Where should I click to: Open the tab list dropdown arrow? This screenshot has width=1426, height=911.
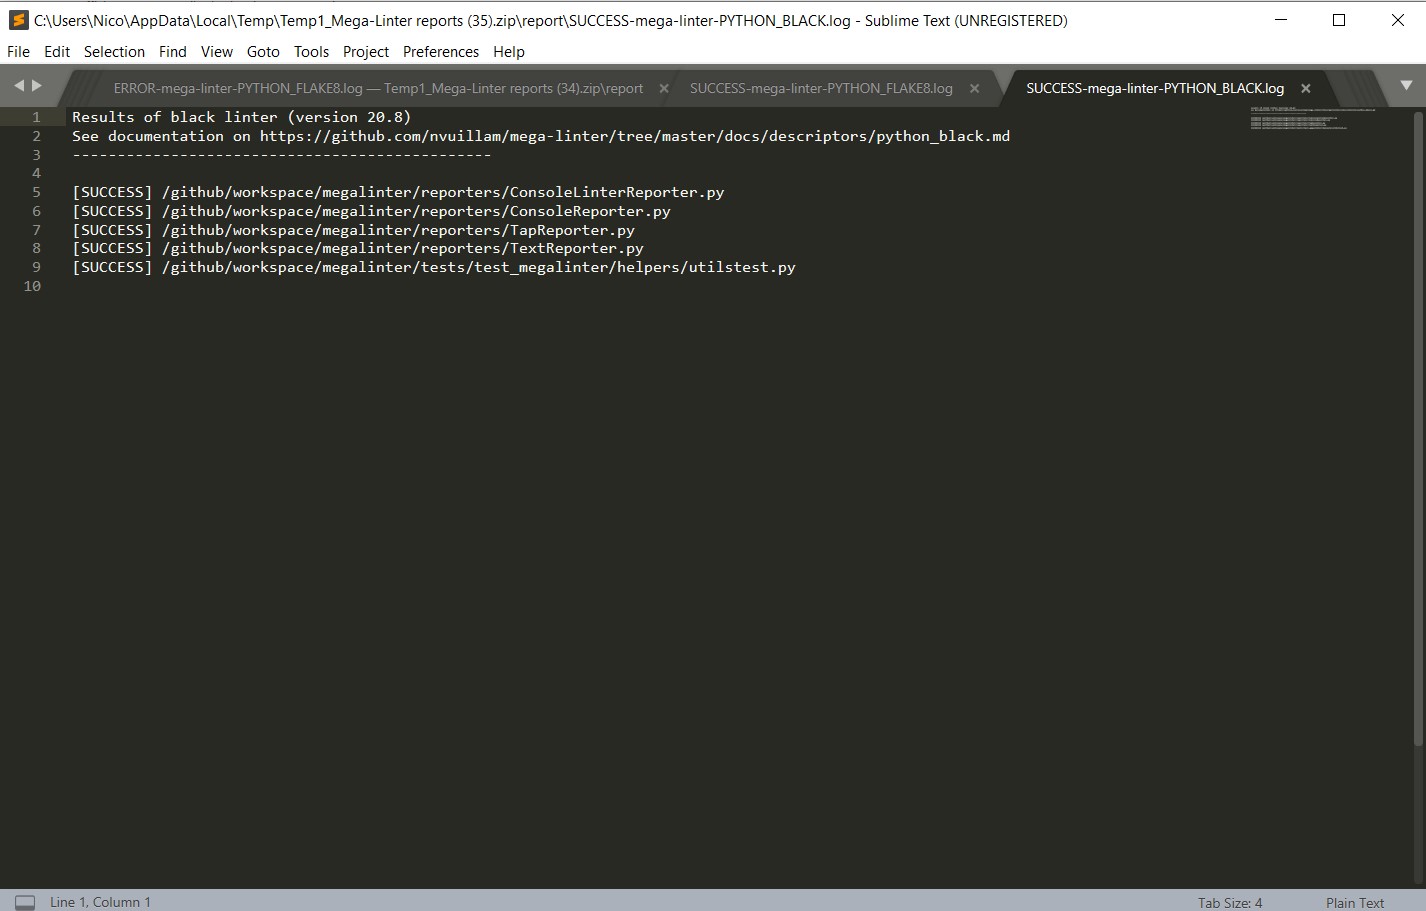(1406, 86)
